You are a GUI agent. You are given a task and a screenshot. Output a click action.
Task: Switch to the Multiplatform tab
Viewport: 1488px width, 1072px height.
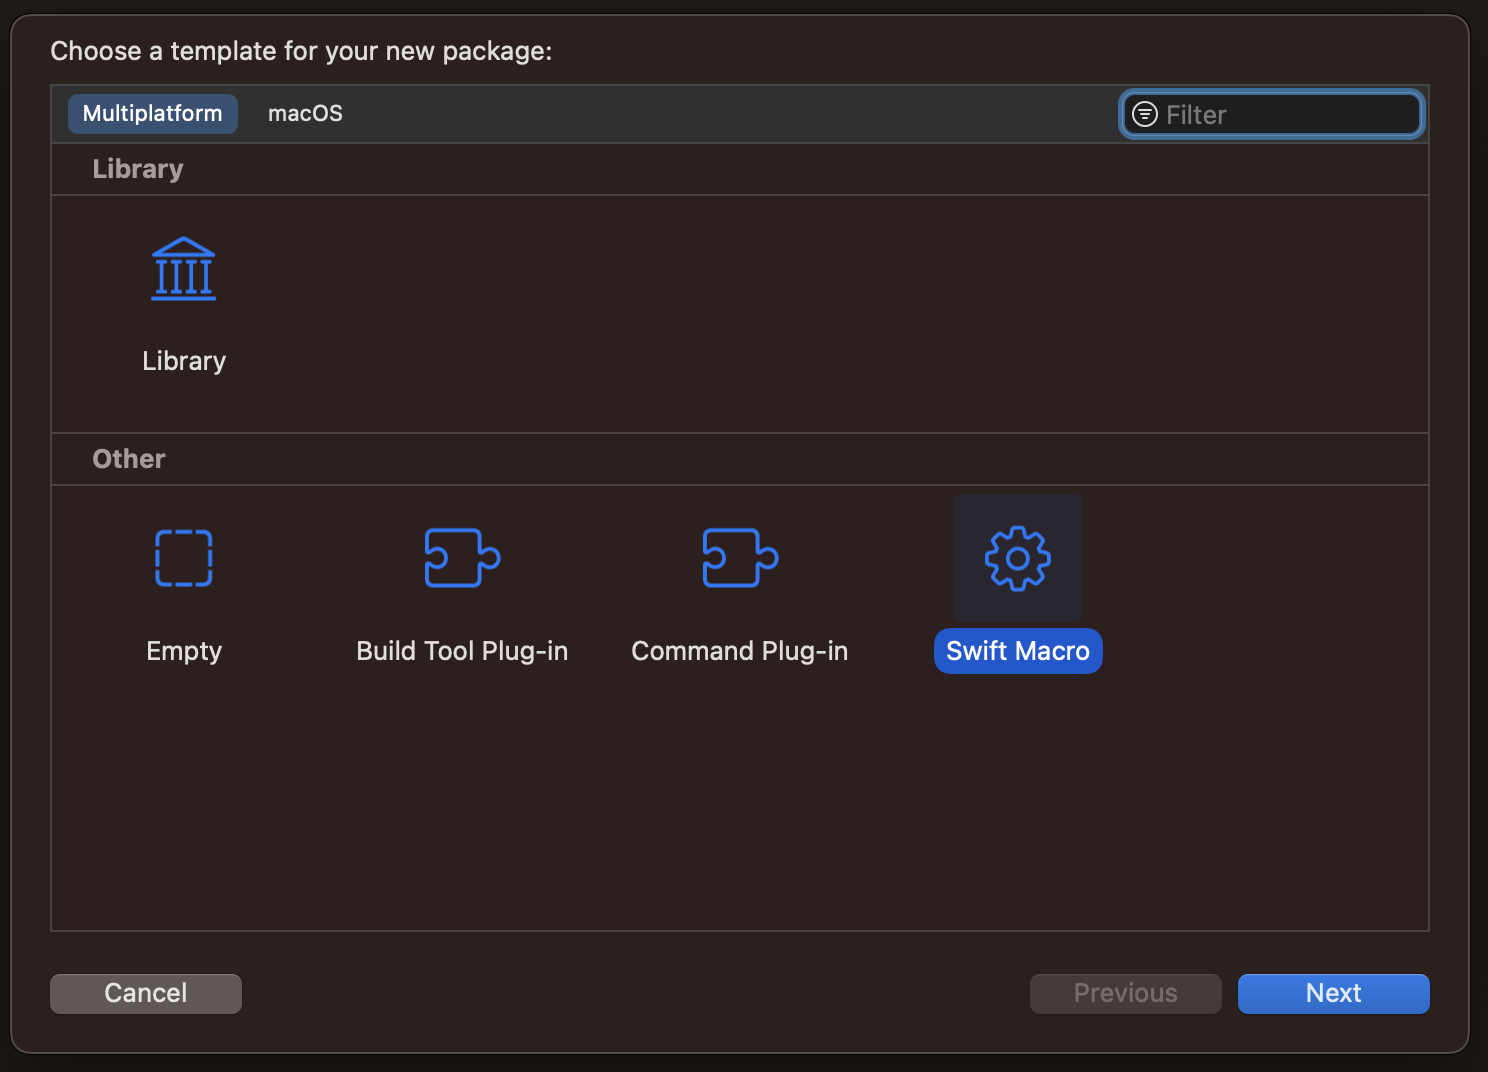(x=153, y=114)
